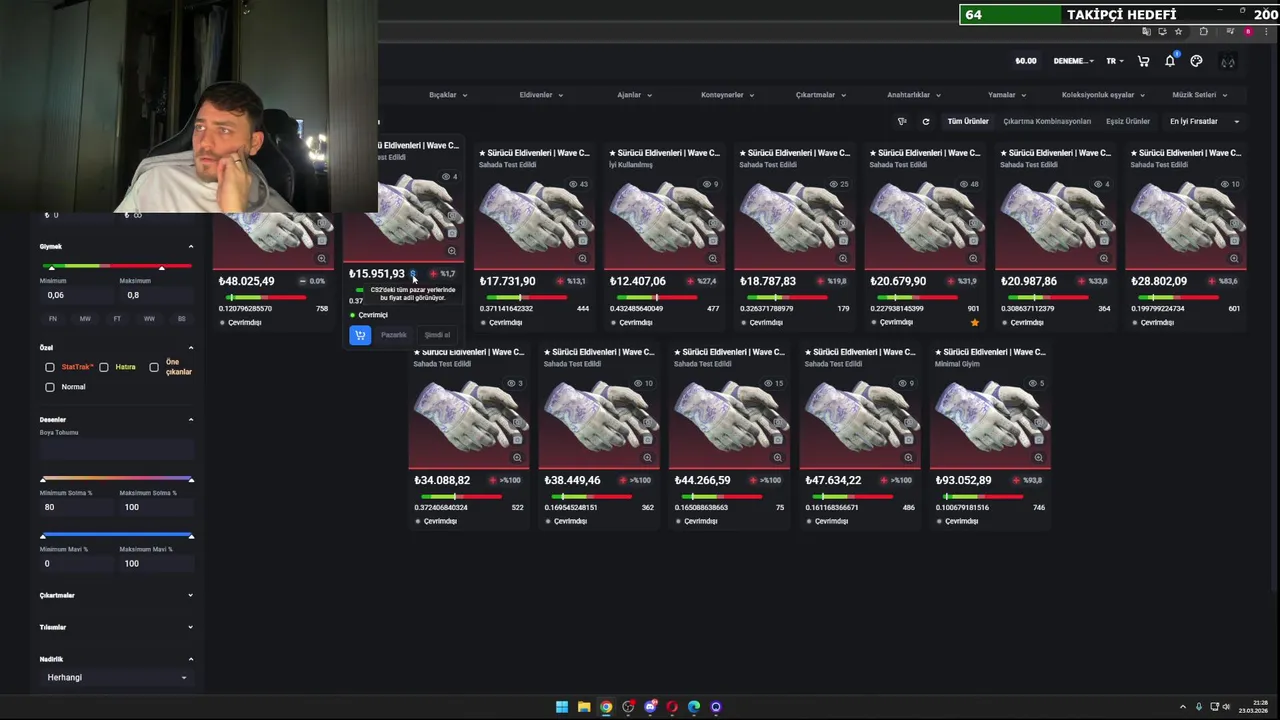Click the Minimum Solma % field

[x=76, y=507]
